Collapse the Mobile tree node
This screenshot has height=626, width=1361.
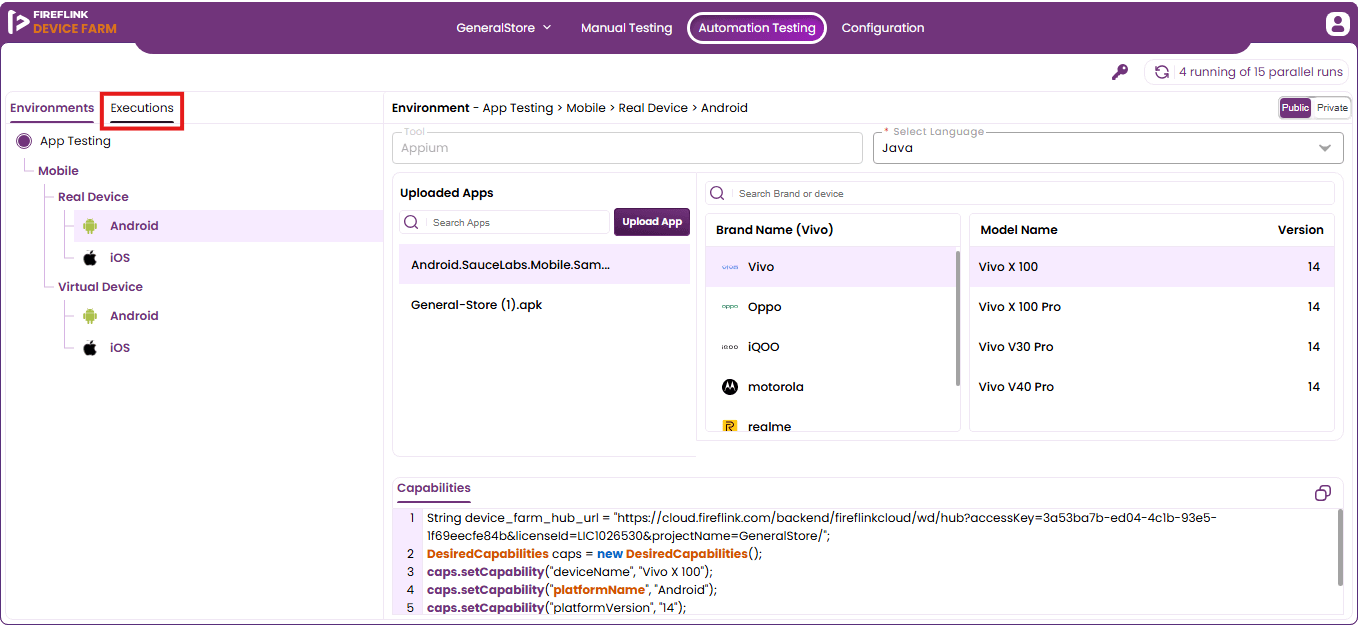tap(58, 171)
